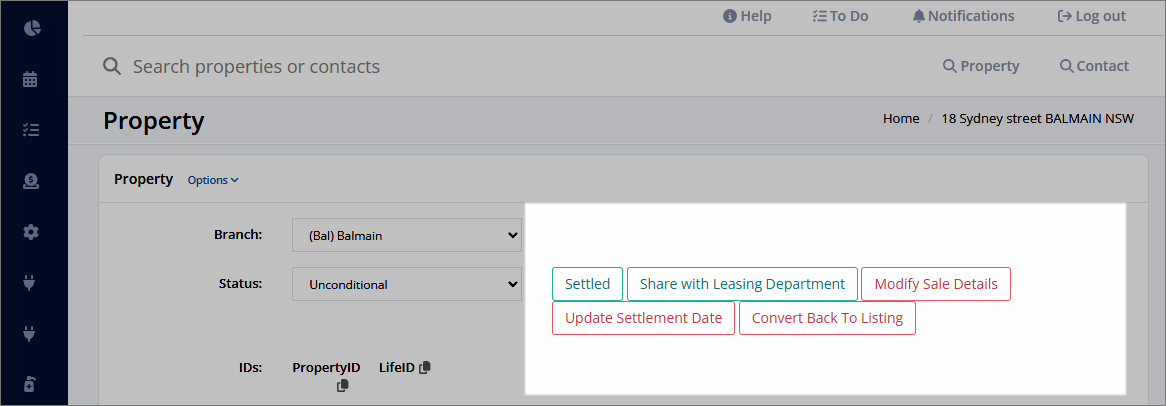Open the Help menu item
The width and height of the screenshot is (1166, 406).
click(747, 16)
